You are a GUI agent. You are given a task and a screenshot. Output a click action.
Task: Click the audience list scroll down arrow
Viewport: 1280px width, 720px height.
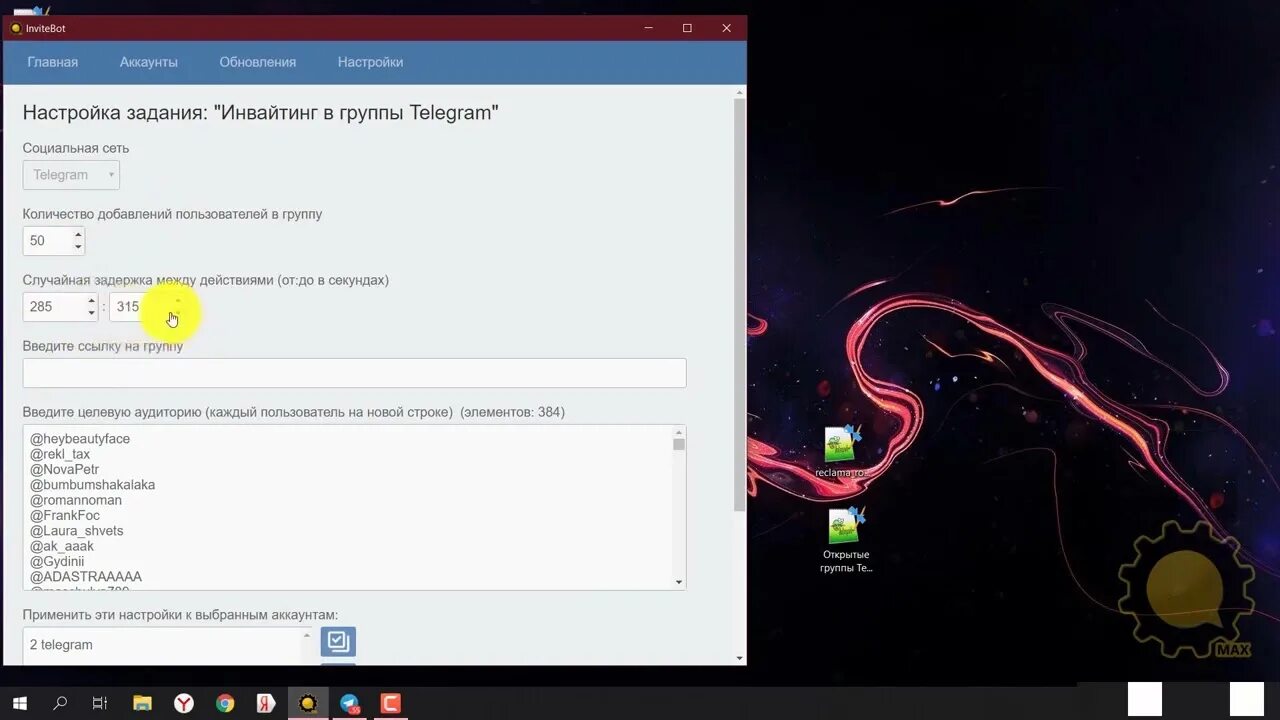[679, 582]
